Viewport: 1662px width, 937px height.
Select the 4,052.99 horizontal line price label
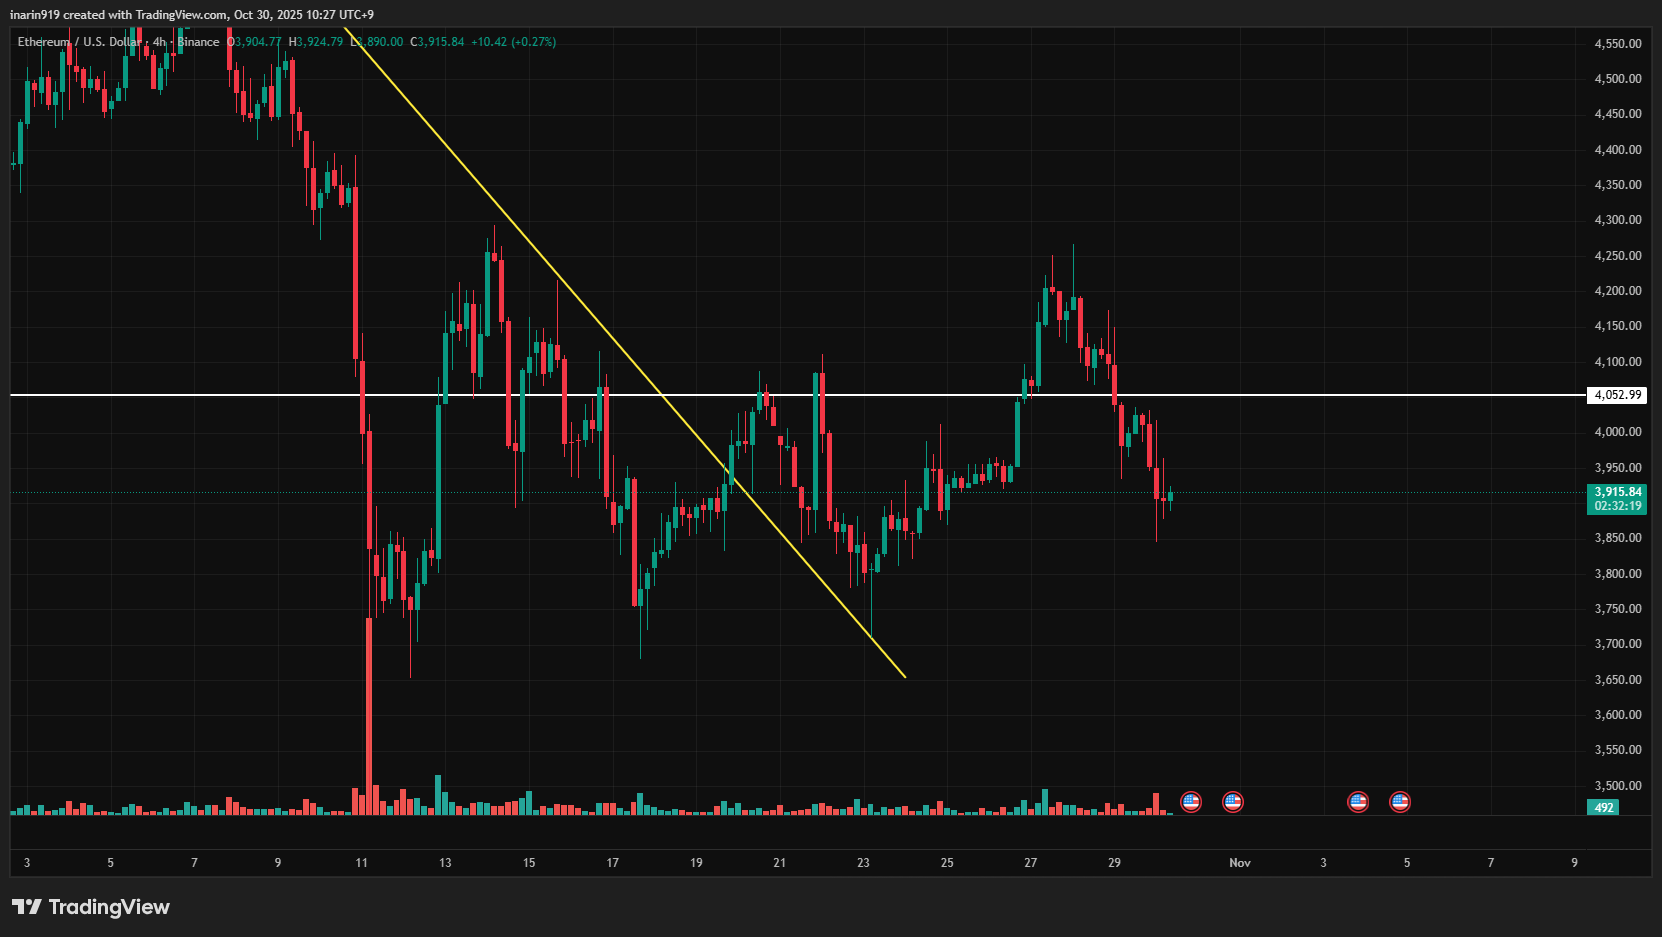pyautogui.click(x=1617, y=395)
